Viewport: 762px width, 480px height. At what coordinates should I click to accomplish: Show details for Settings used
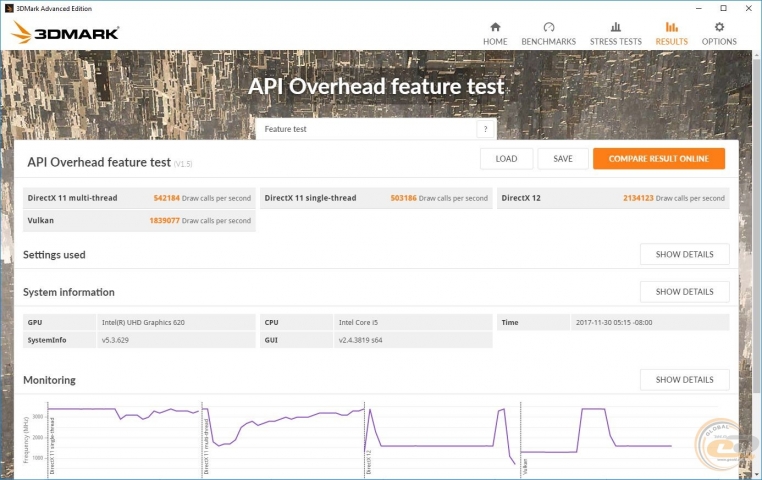(x=684, y=254)
